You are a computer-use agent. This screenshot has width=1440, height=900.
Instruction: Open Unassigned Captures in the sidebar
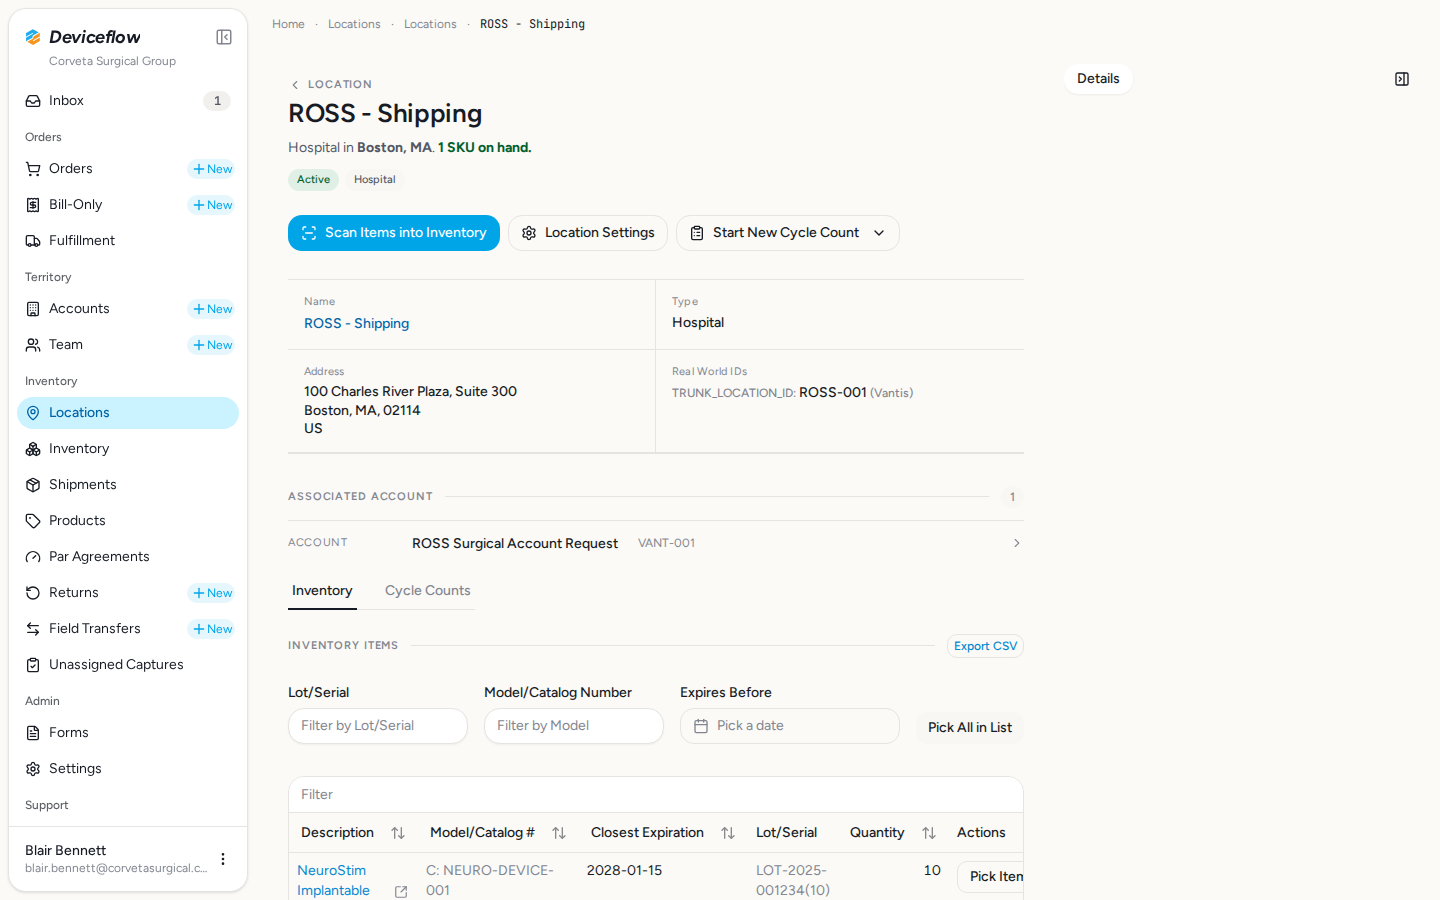pyautogui.click(x=128, y=665)
